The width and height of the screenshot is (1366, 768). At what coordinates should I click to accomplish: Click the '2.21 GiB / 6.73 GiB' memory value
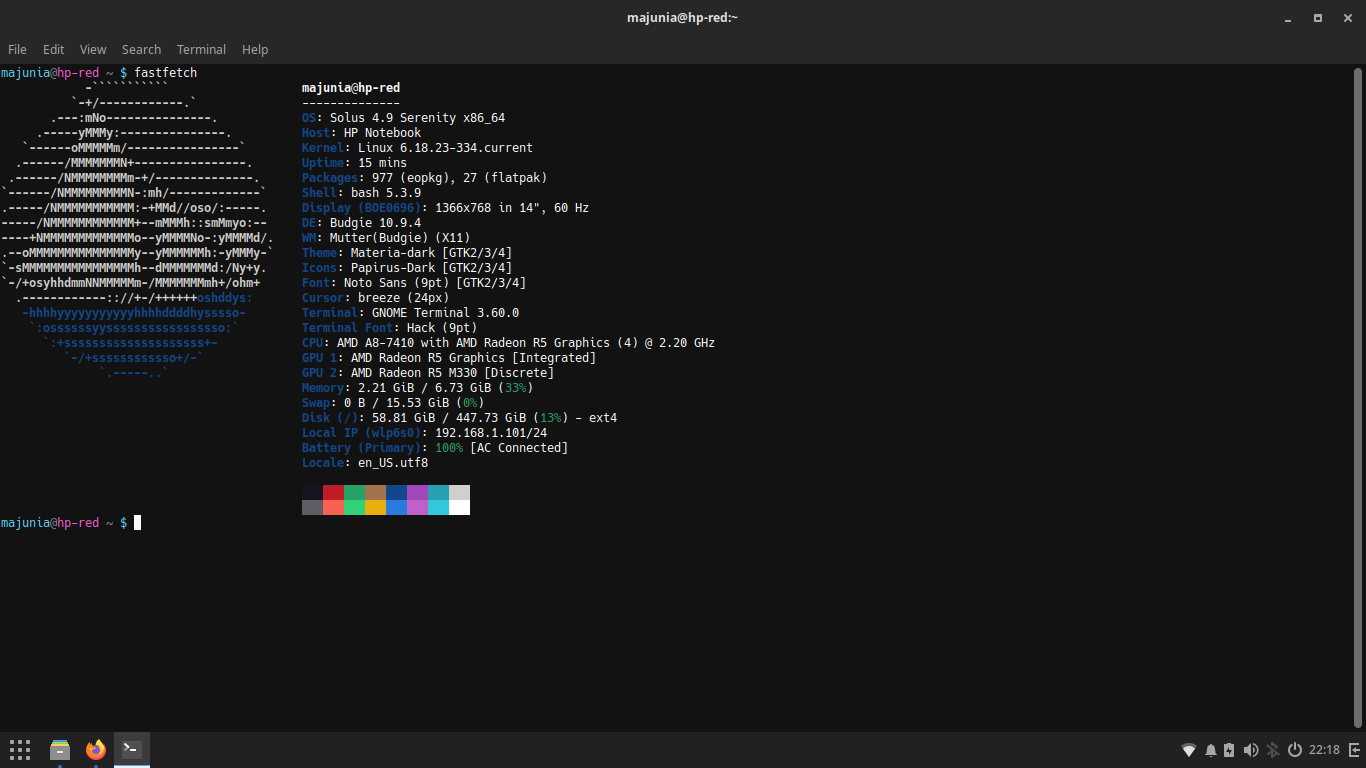[x=424, y=388]
